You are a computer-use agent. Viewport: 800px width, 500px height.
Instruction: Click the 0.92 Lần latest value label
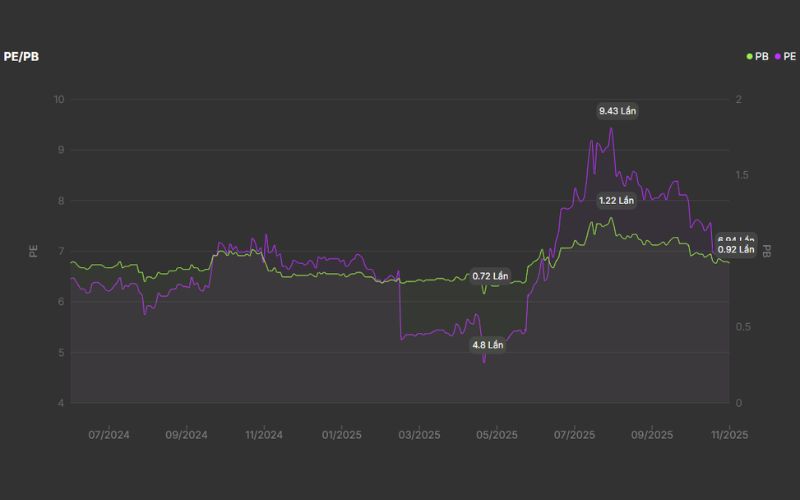point(736,249)
